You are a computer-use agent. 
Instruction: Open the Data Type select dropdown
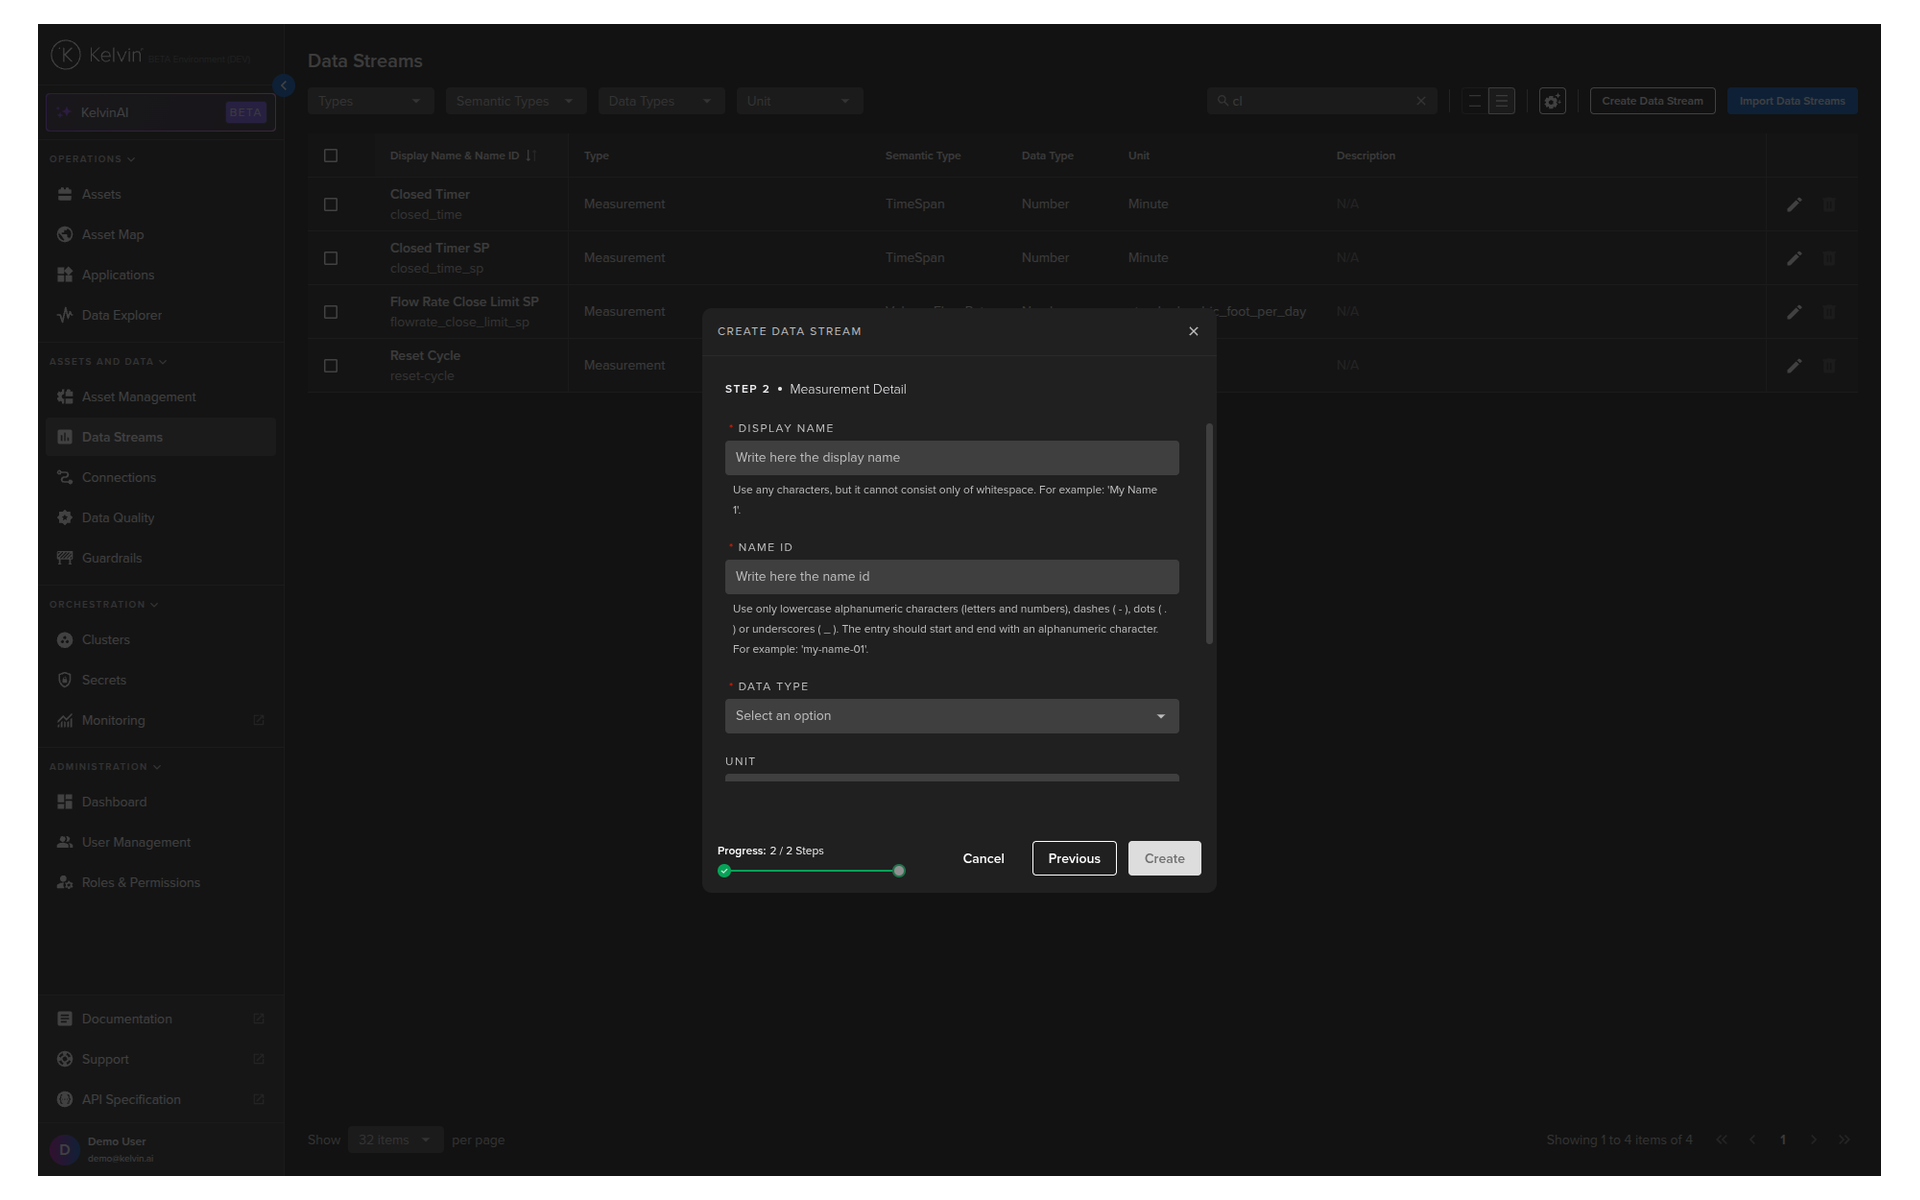(x=951, y=716)
